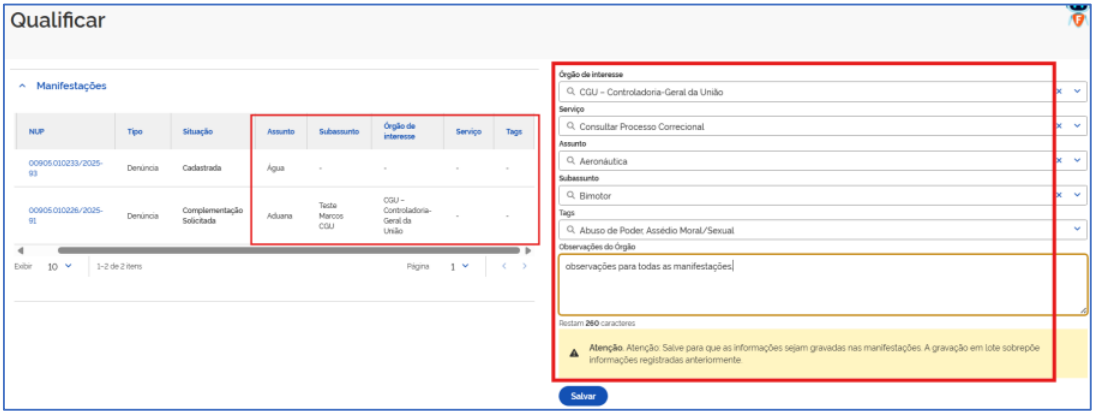The height and width of the screenshot is (414, 1096).
Task: Sort table by Situação column header
Action: coord(197,132)
